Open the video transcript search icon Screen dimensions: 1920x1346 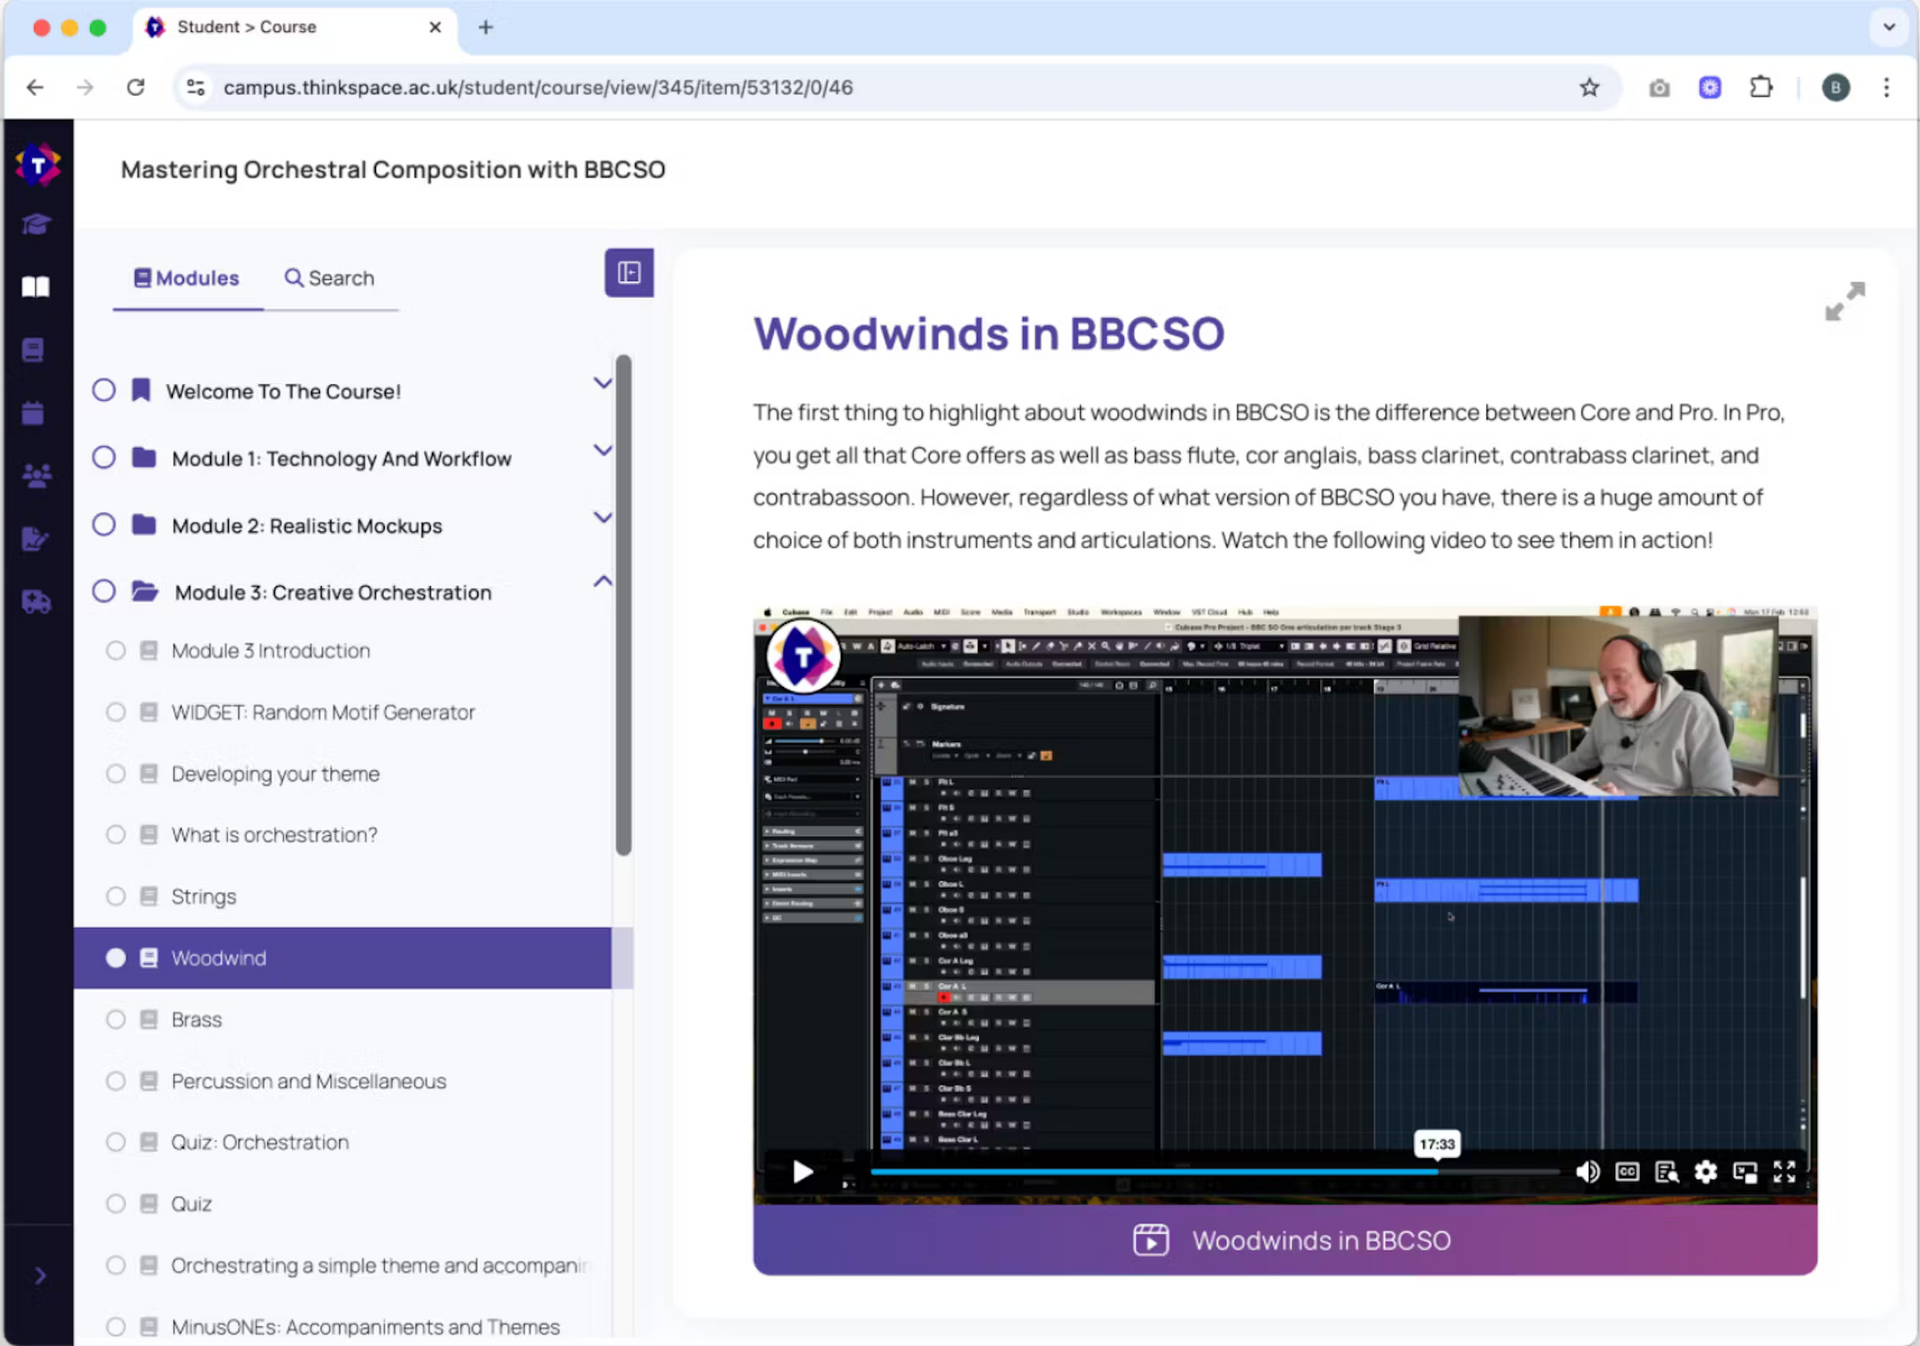tap(1666, 1172)
